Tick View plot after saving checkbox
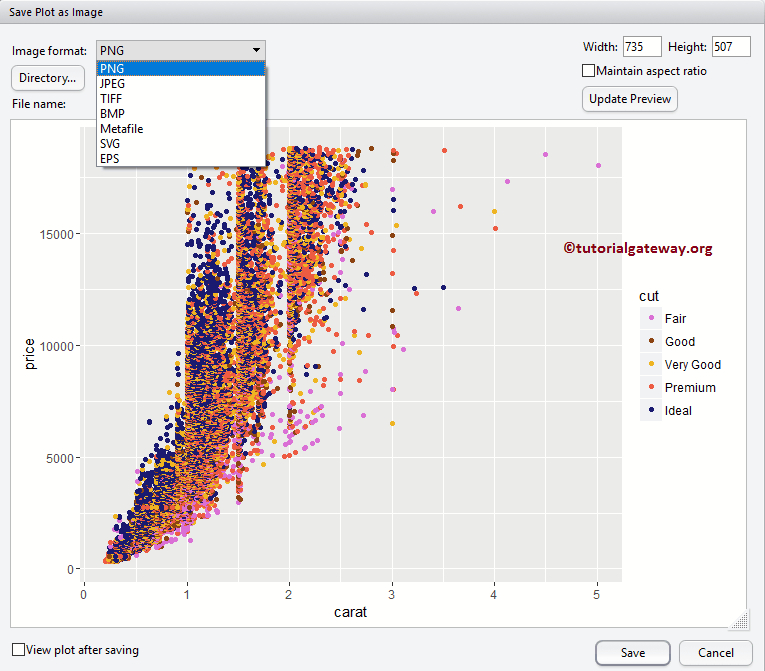765x671 pixels. [18, 650]
